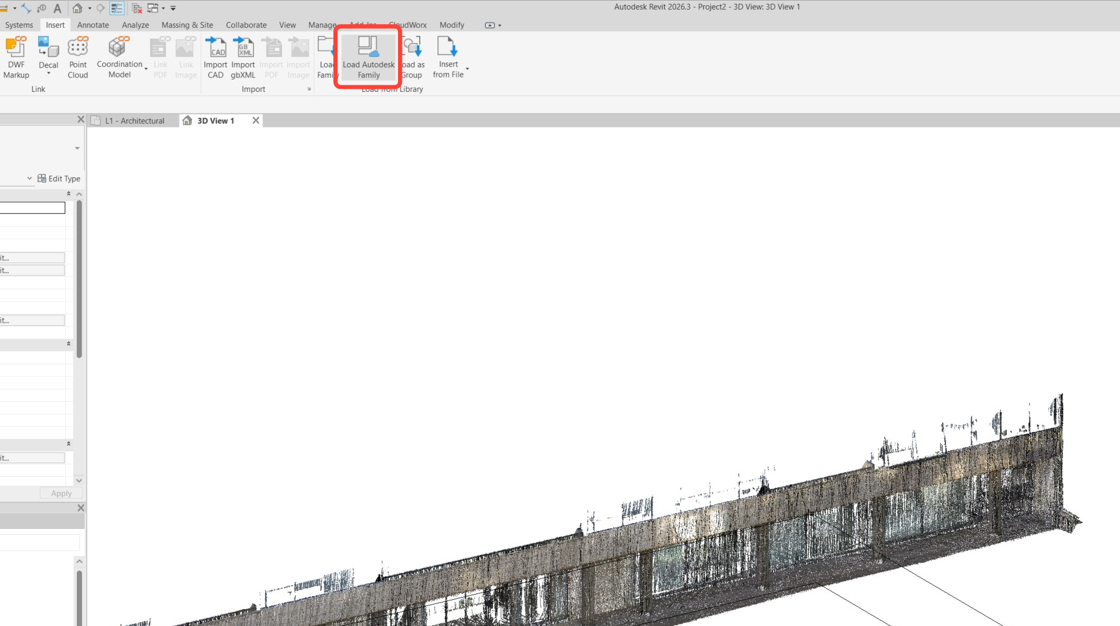The height and width of the screenshot is (626, 1120).
Task: Select the Insert ribbon tab
Action: (x=55, y=25)
